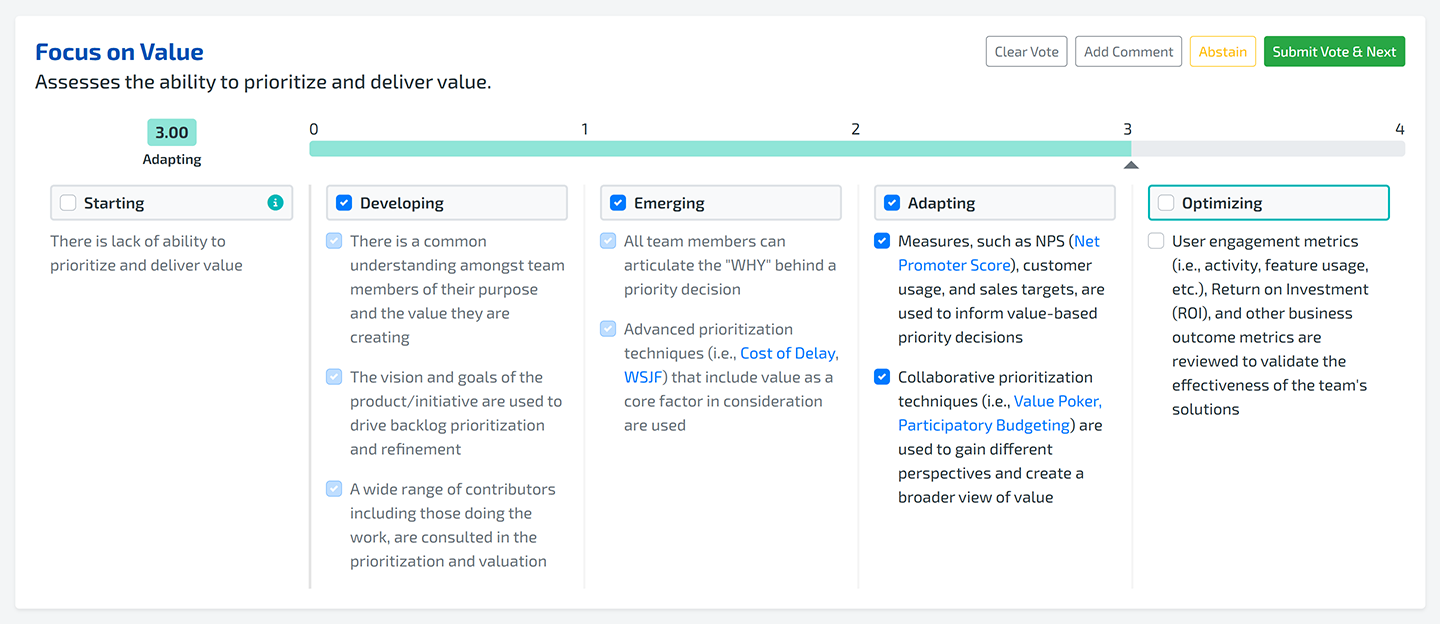Click the Abstain button
The image size is (1440, 624).
[x=1222, y=52]
